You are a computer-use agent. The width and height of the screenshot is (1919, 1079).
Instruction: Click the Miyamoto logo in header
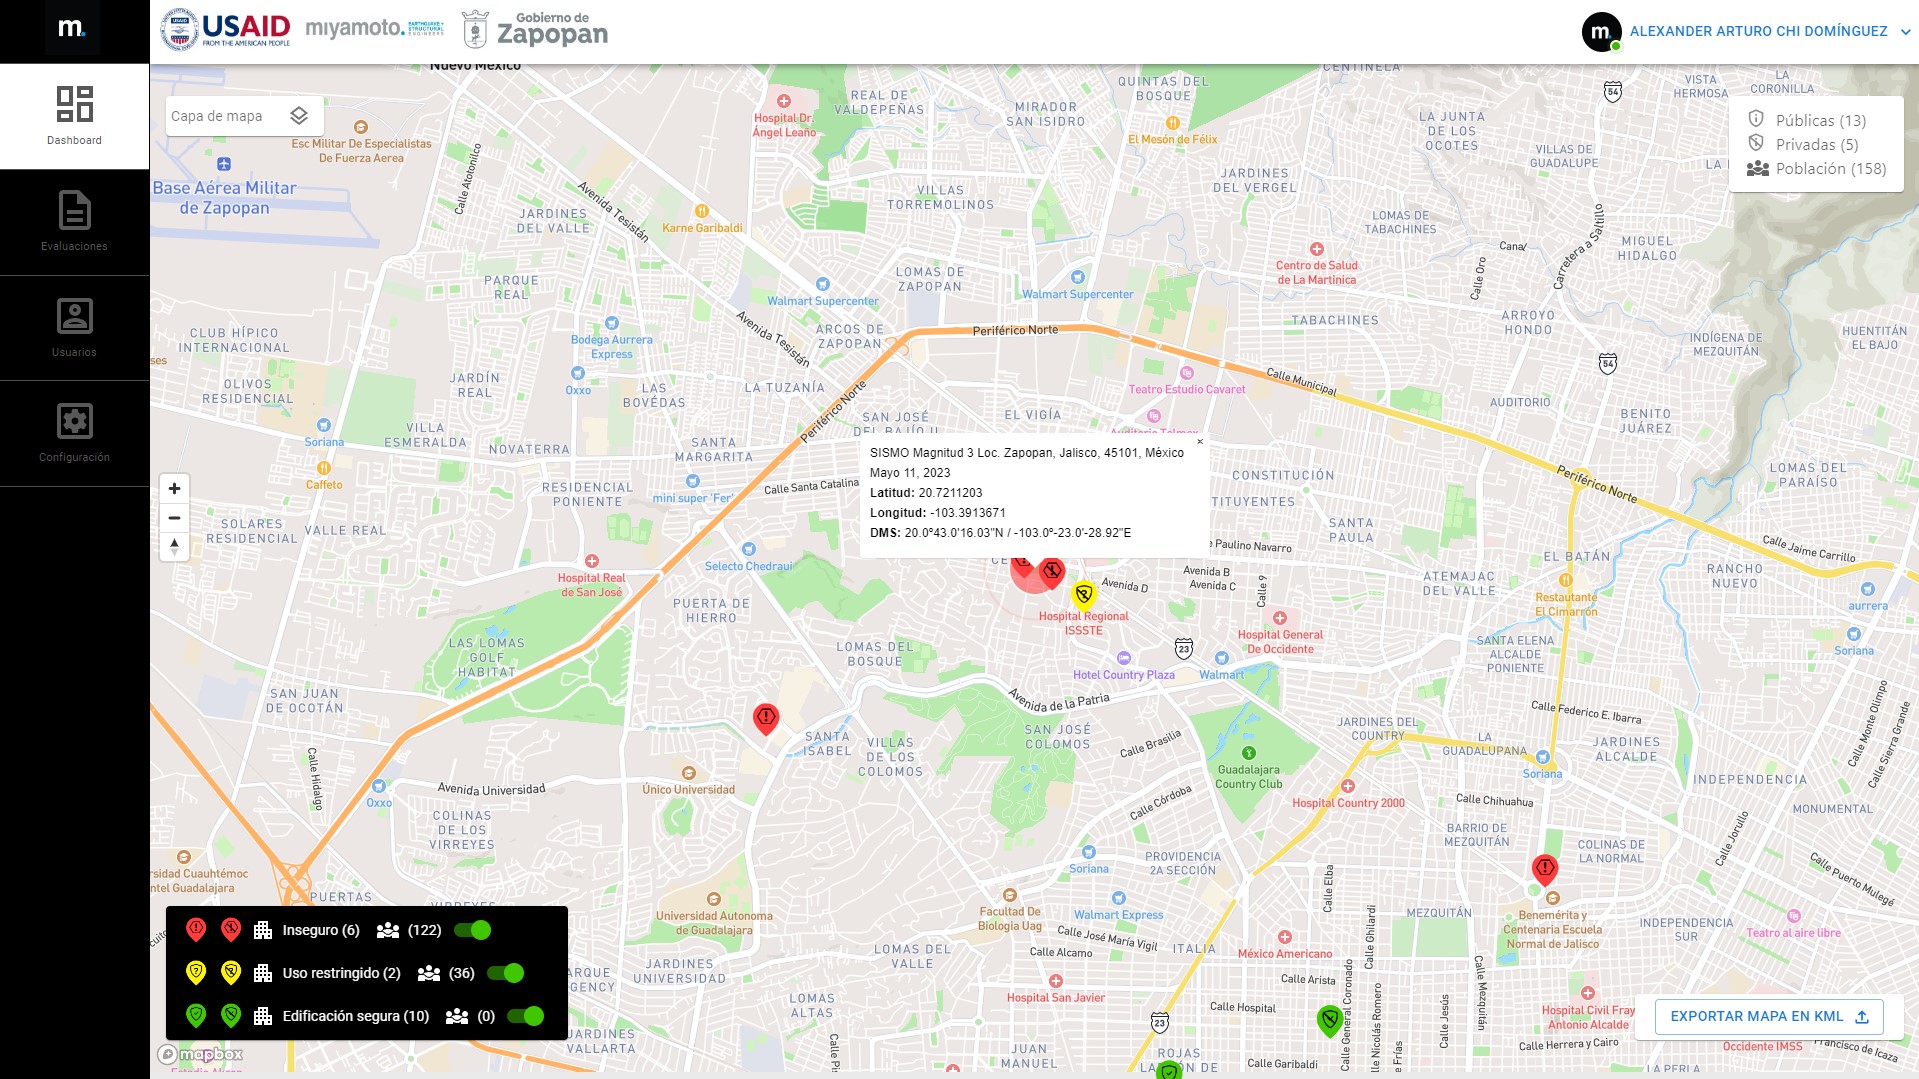[x=374, y=28]
